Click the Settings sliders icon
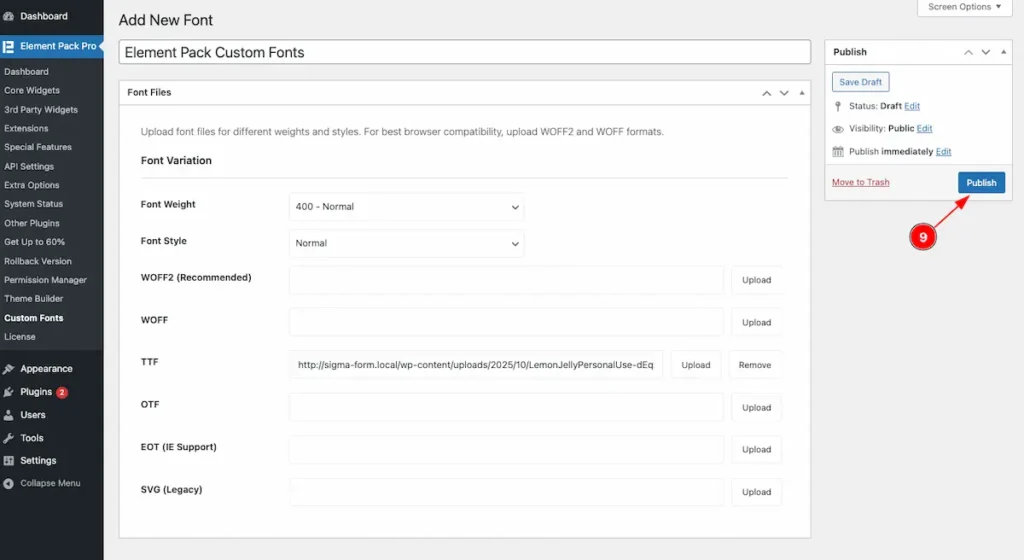This screenshot has height=560, width=1024. pos(9,461)
